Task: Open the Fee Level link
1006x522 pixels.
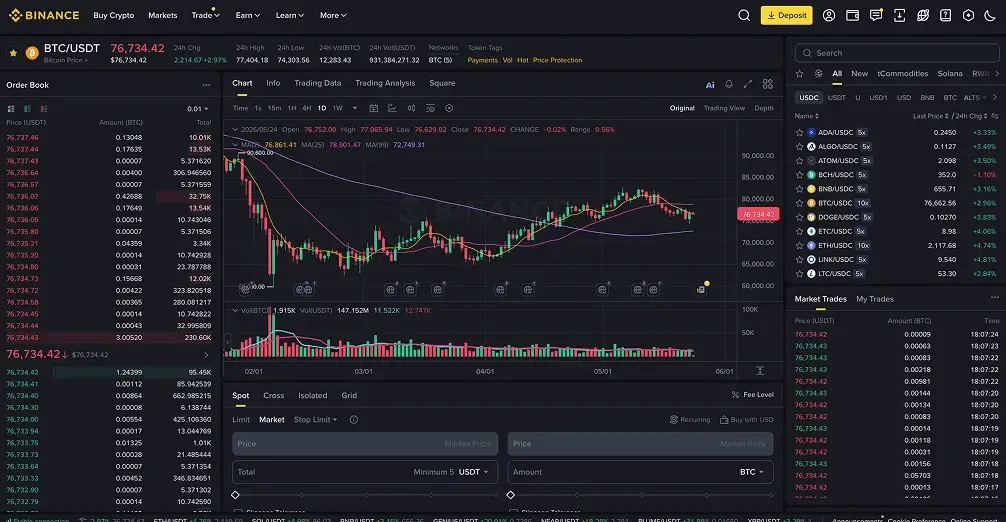Action: (x=752, y=394)
